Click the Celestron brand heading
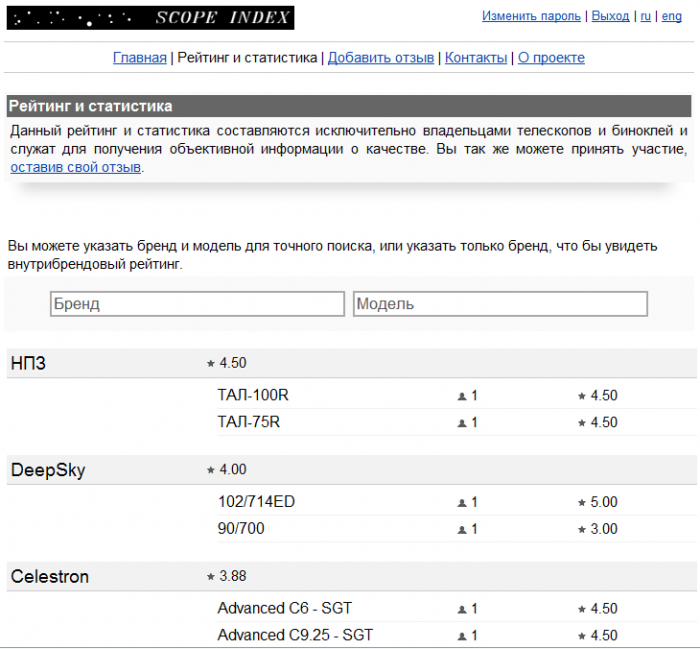The width and height of the screenshot is (700, 649). click(x=50, y=577)
